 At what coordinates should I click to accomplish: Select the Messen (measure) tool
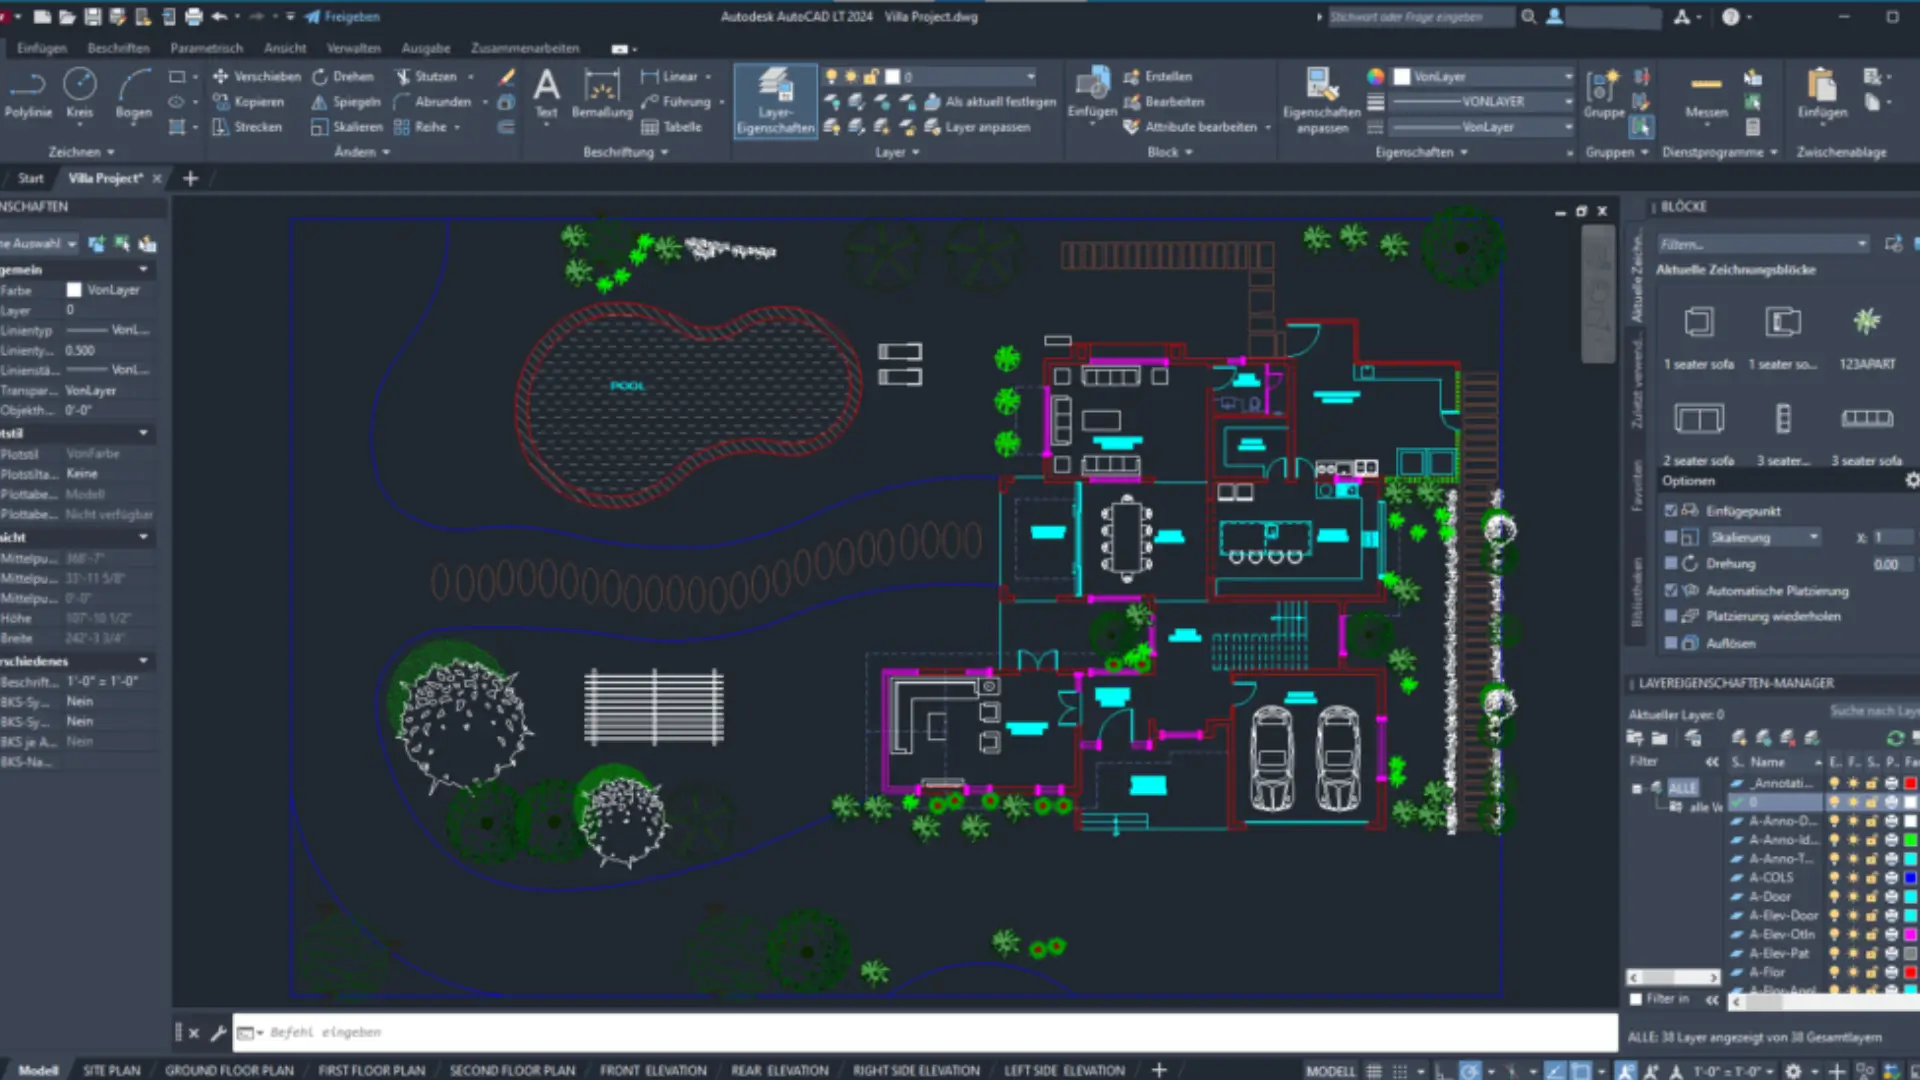point(1705,97)
